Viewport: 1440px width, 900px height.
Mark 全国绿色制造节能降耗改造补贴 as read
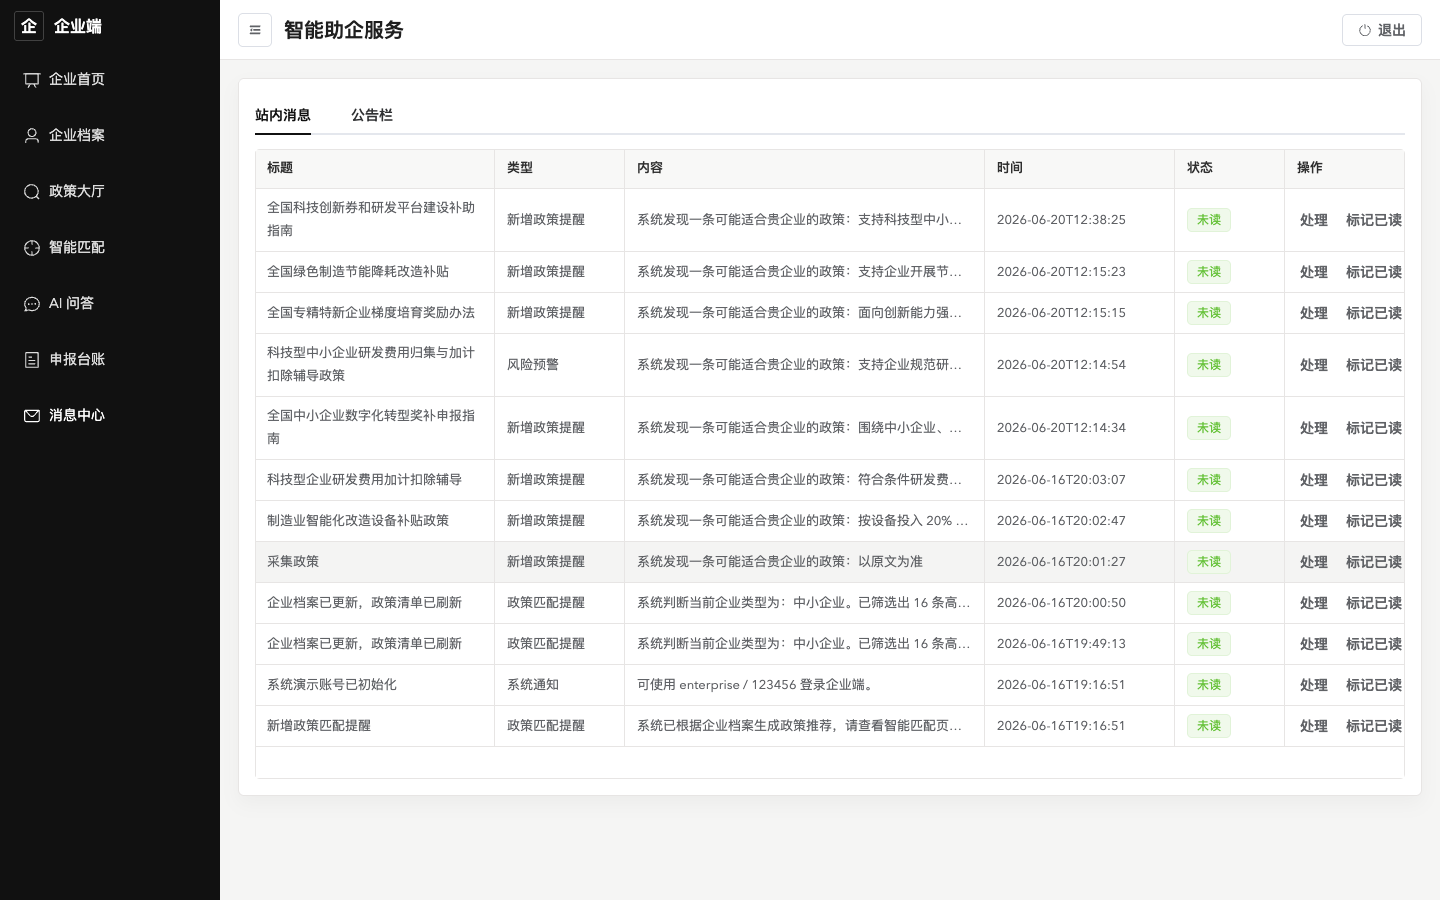1374,272
